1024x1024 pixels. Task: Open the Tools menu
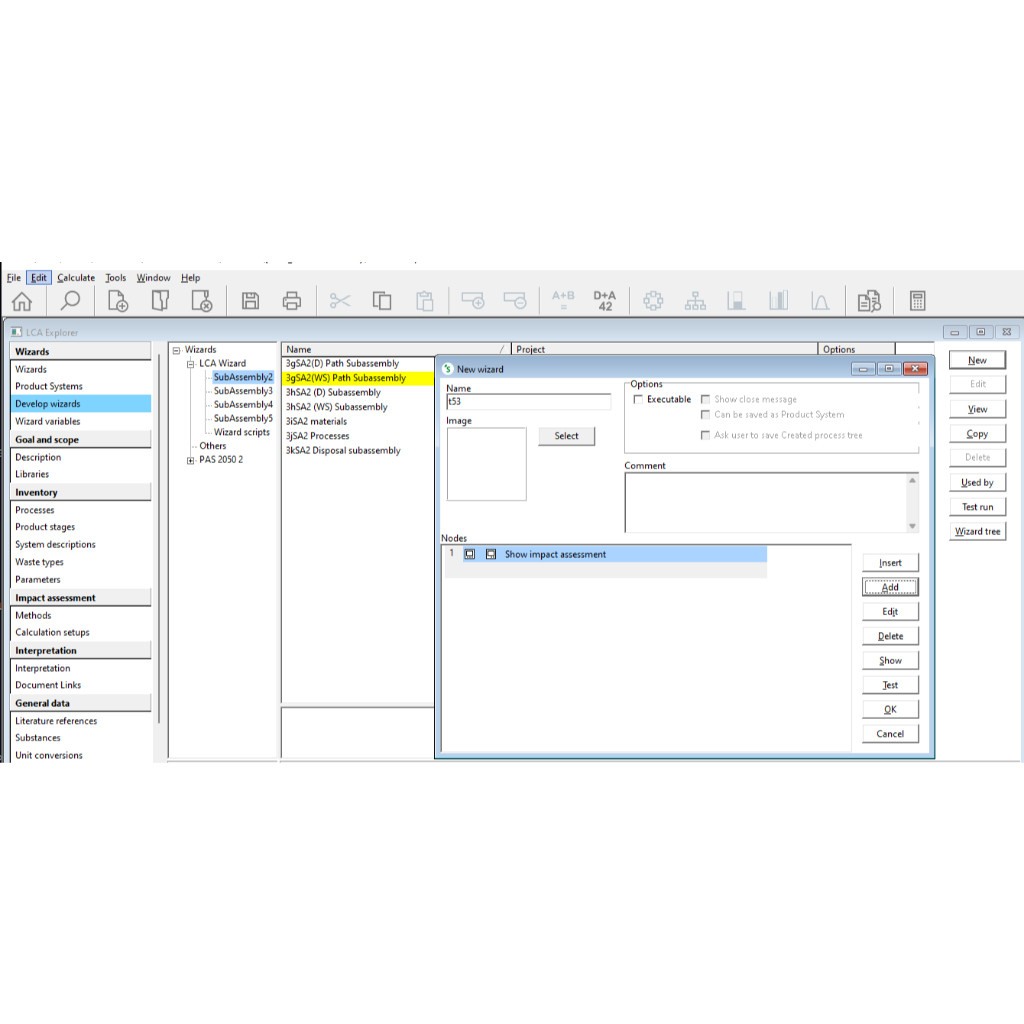(116, 278)
